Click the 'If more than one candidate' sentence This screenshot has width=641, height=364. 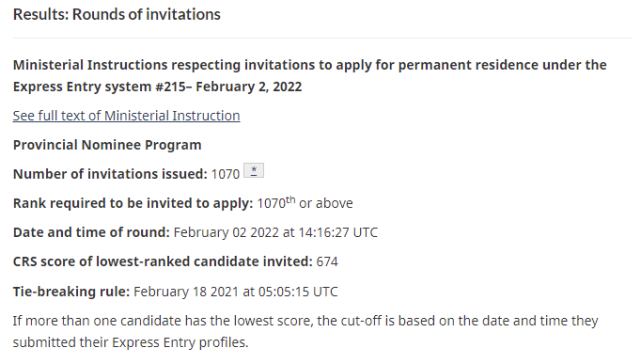click(x=305, y=321)
